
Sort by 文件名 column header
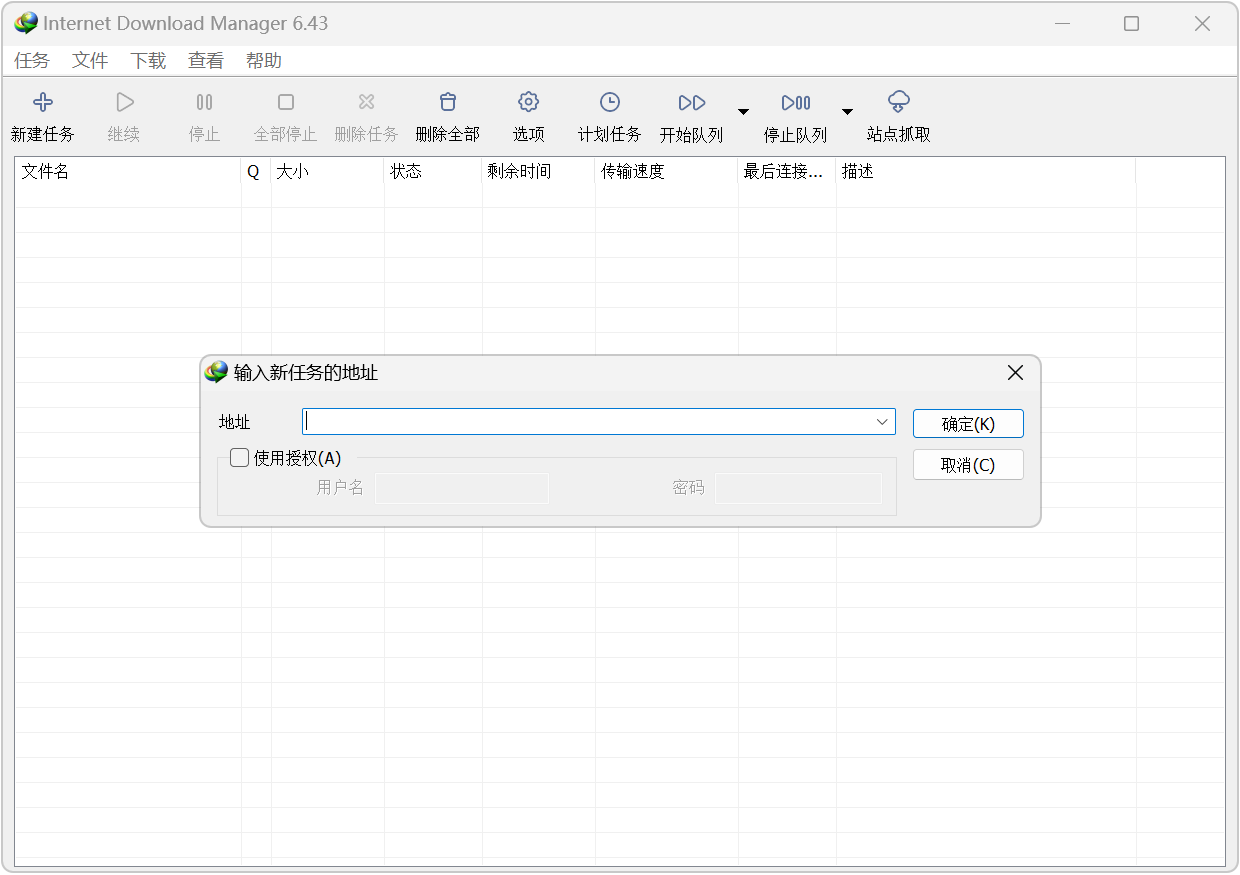(x=128, y=171)
